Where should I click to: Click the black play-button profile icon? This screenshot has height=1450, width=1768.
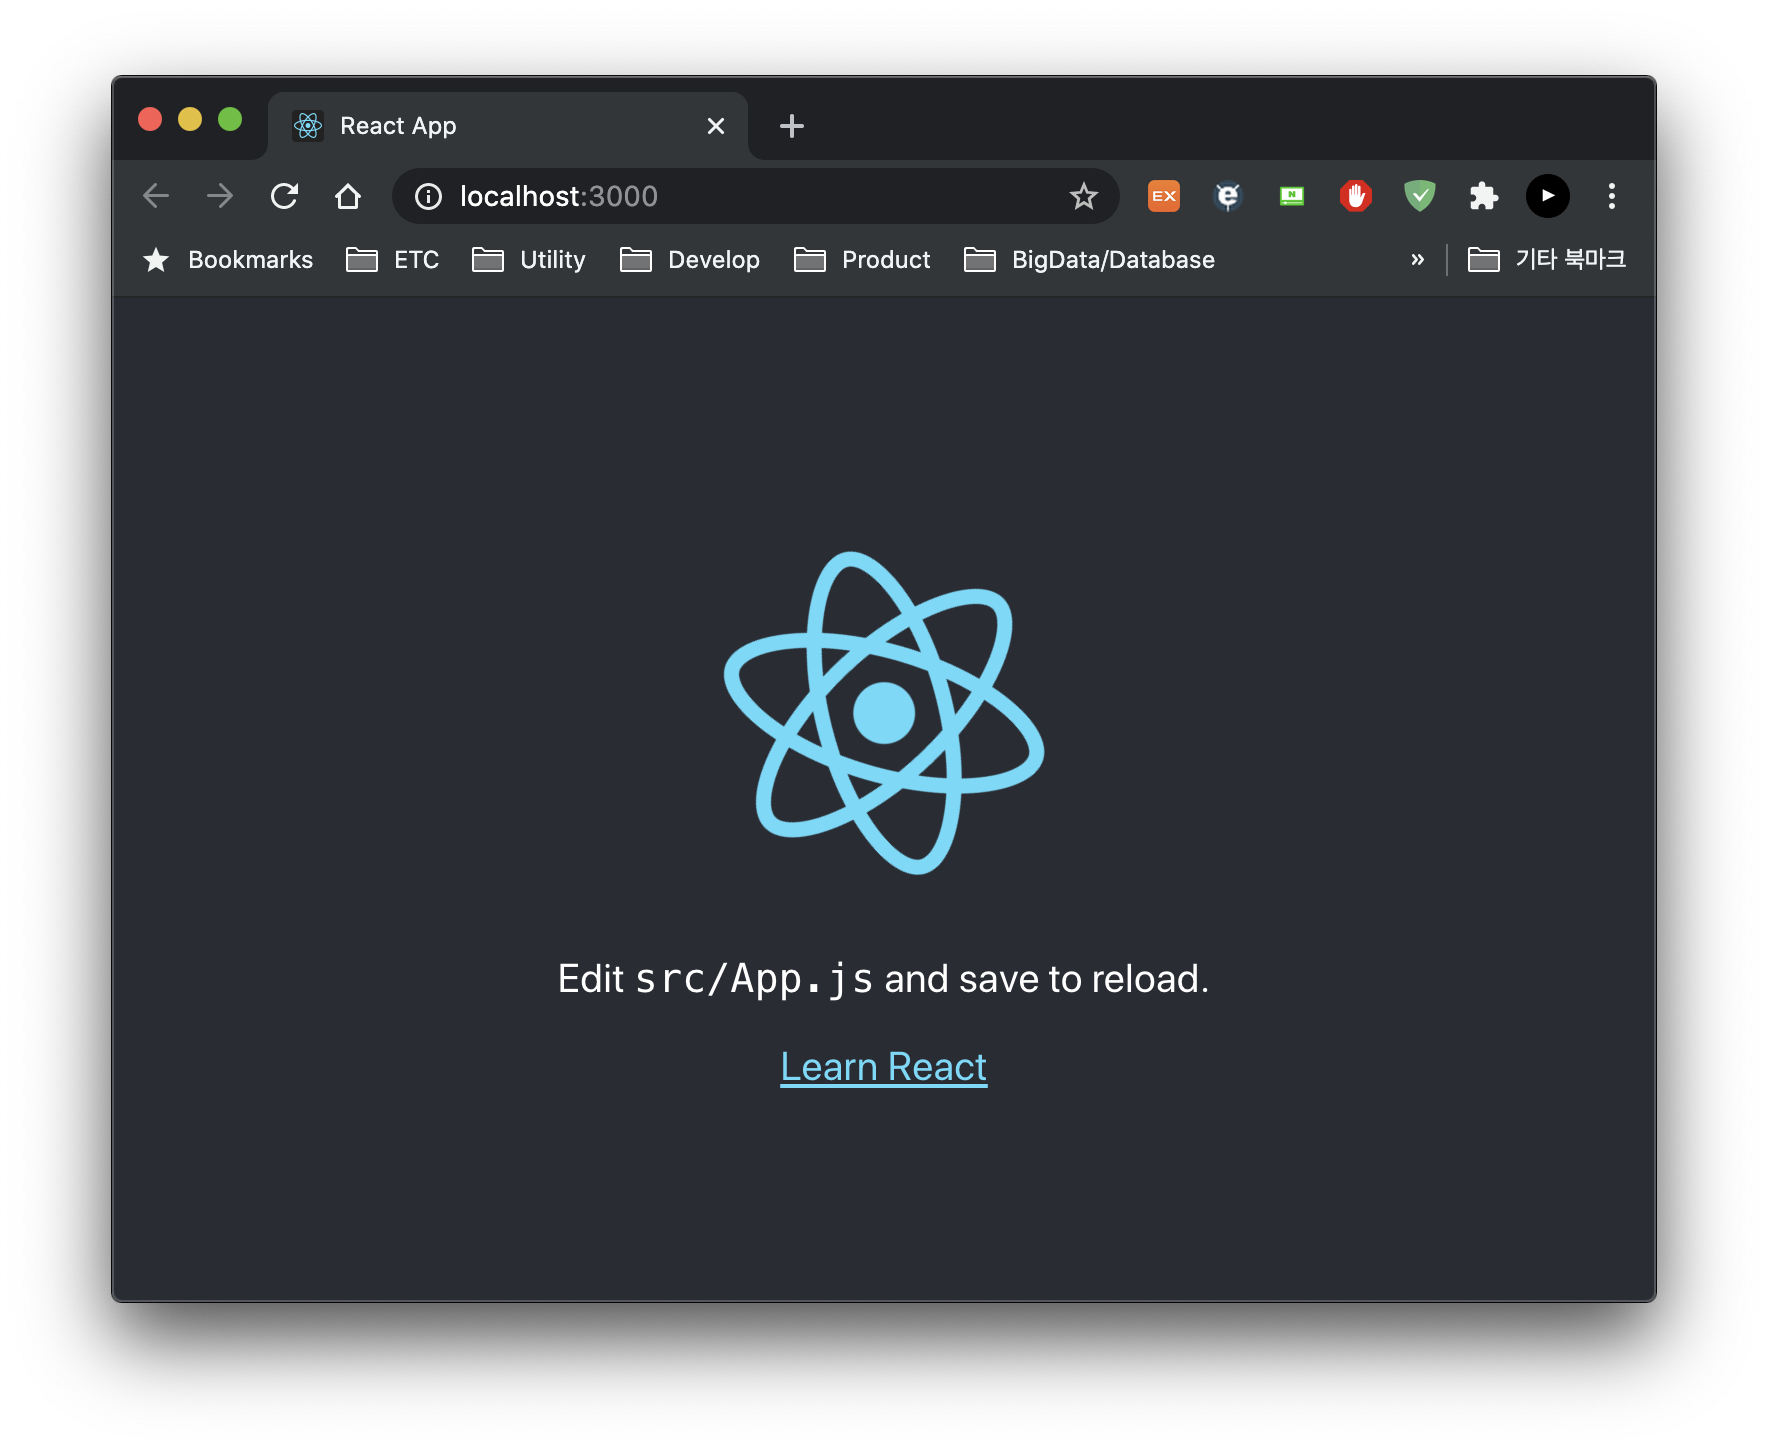tap(1548, 196)
